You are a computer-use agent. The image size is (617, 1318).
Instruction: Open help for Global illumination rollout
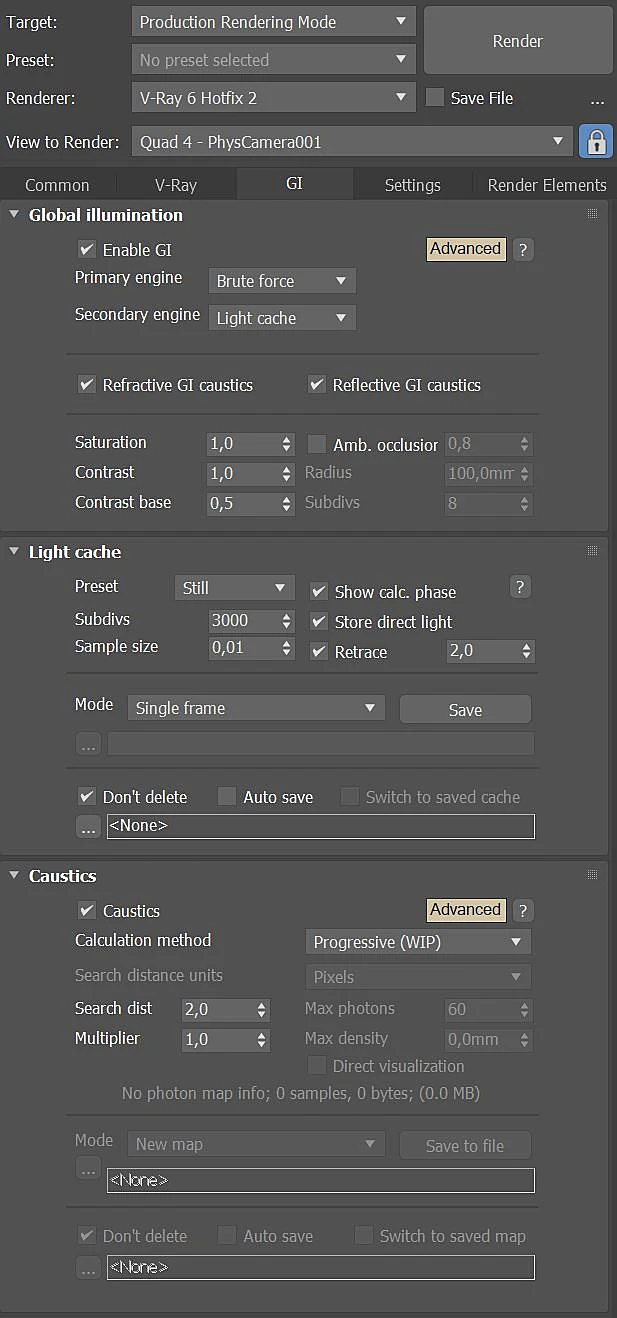pyautogui.click(x=523, y=250)
